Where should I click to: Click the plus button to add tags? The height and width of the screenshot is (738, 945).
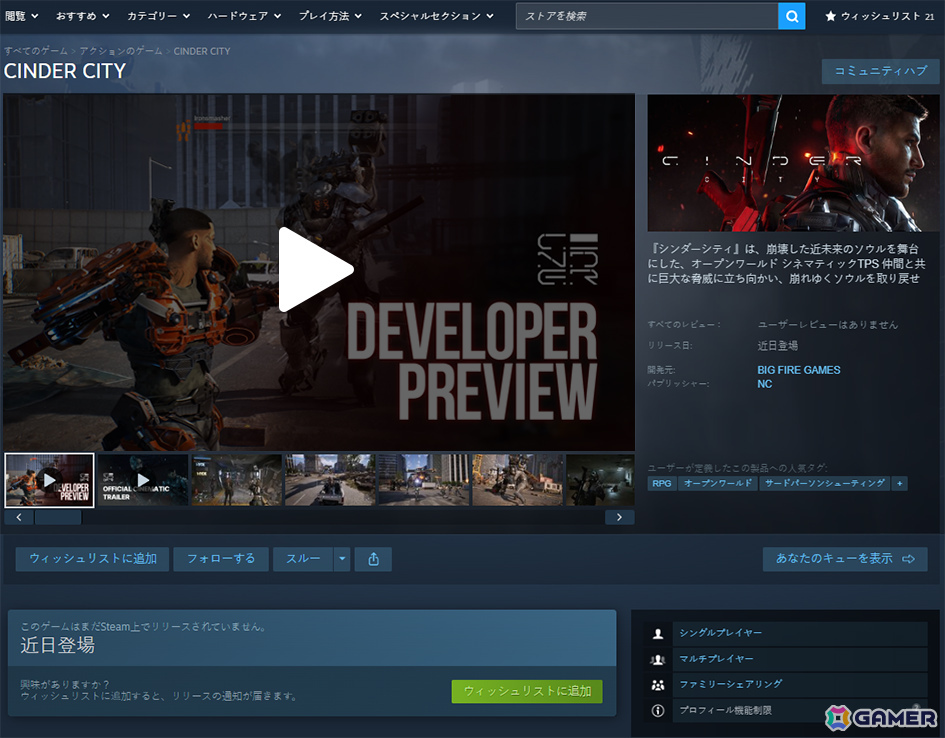(x=900, y=483)
